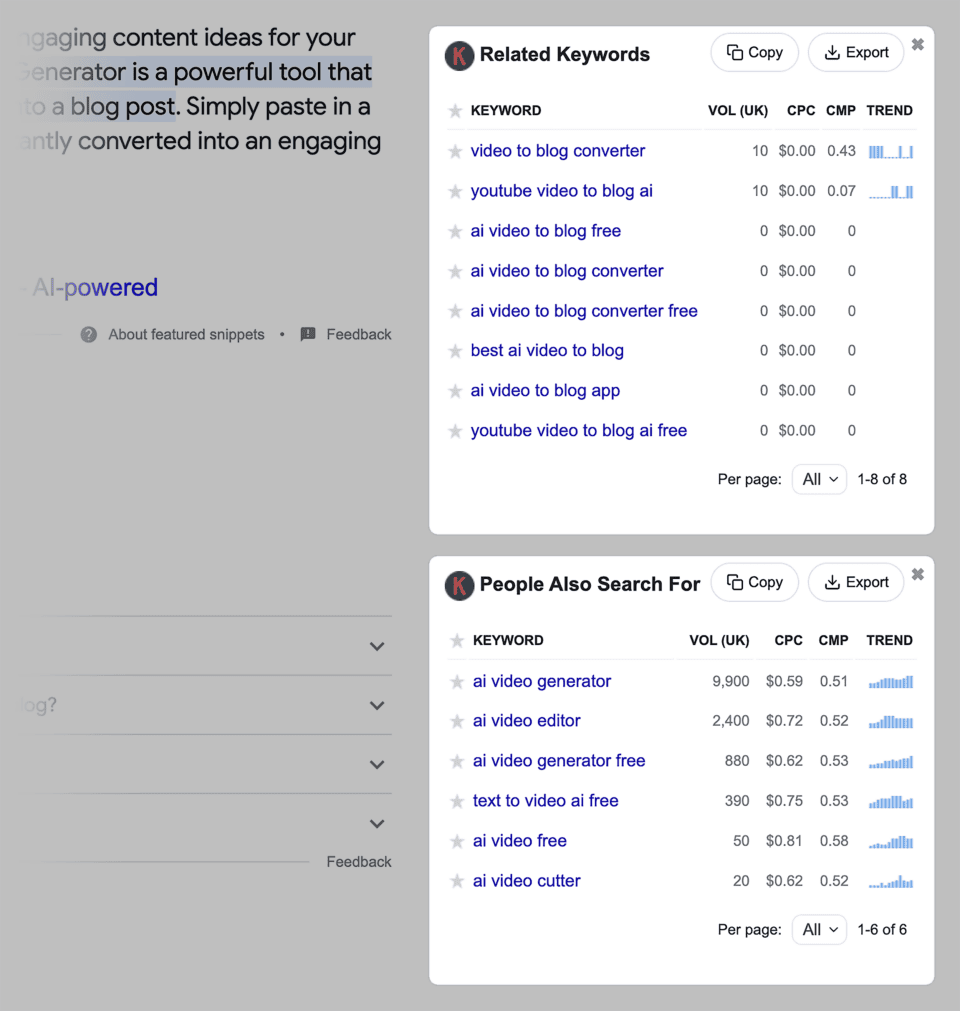
Task: View trend chart for 'ai video editor'
Action: pyautogui.click(x=890, y=722)
